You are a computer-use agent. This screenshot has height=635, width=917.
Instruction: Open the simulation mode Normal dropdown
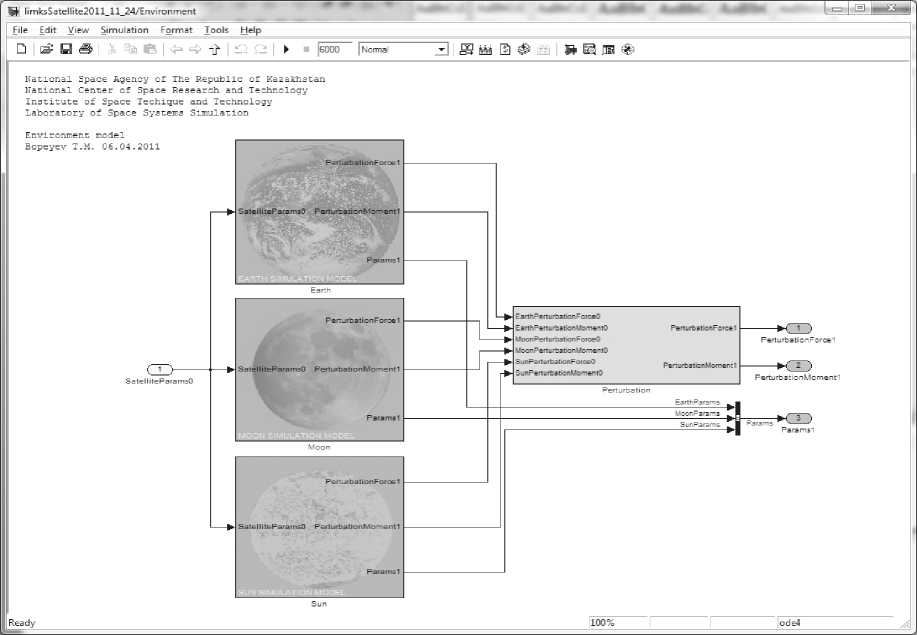[x=441, y=49]
